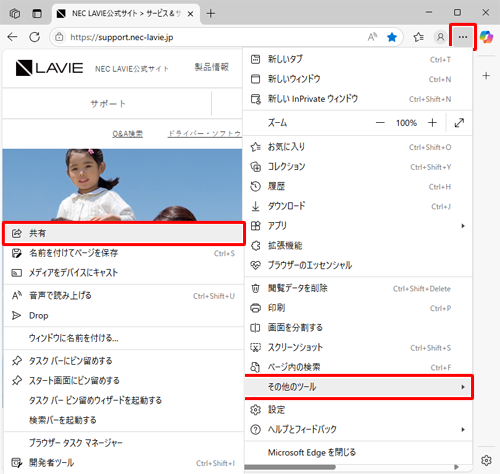The image size is (500, 474).
Task: Select スクリーンショット menu item
Action: point(358,348)
